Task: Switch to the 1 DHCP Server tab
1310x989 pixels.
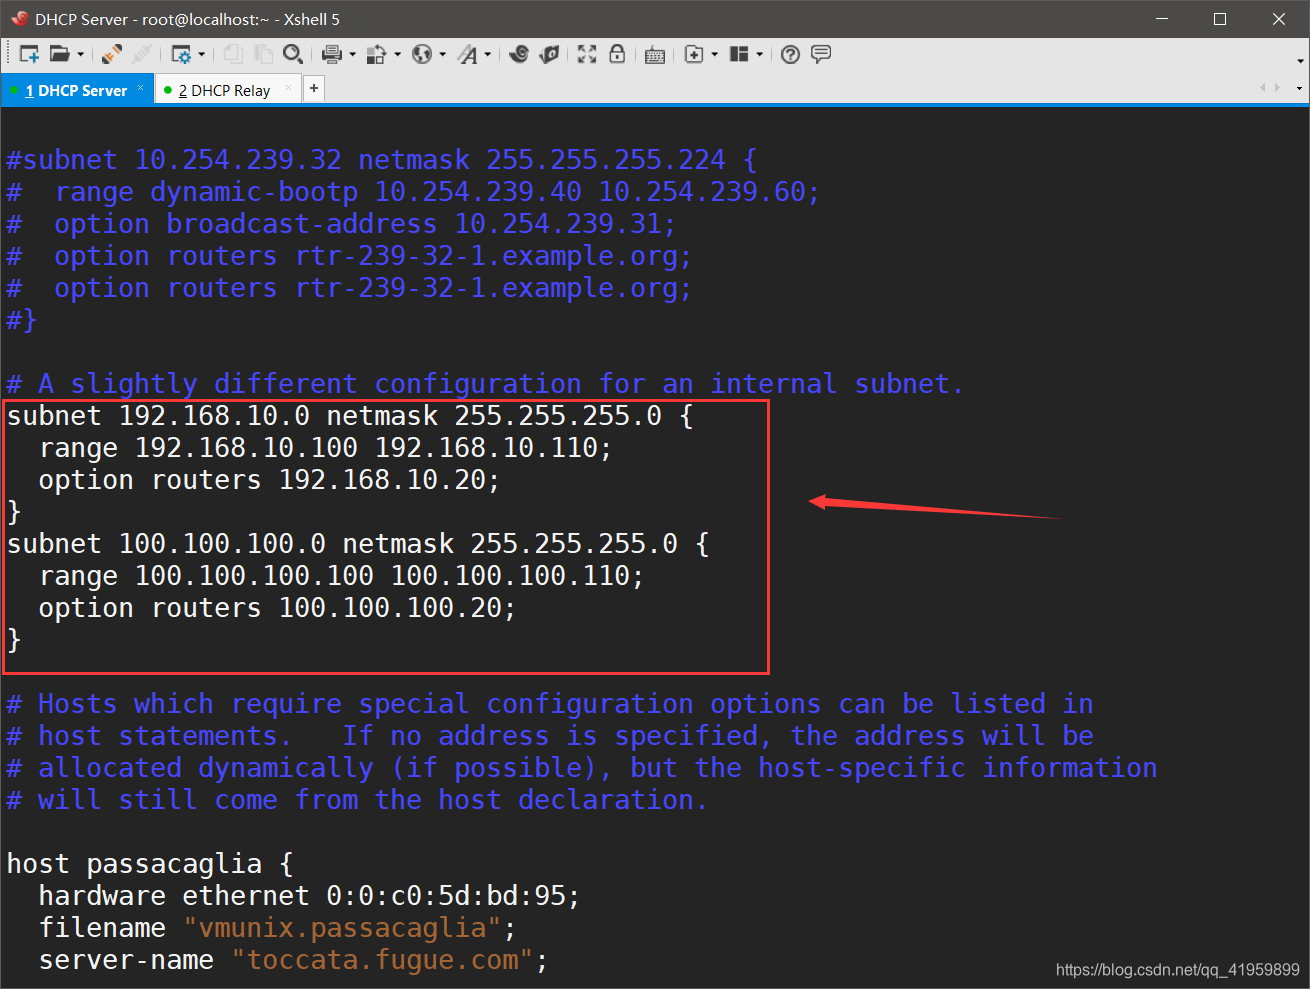Action: pos(76,90)
